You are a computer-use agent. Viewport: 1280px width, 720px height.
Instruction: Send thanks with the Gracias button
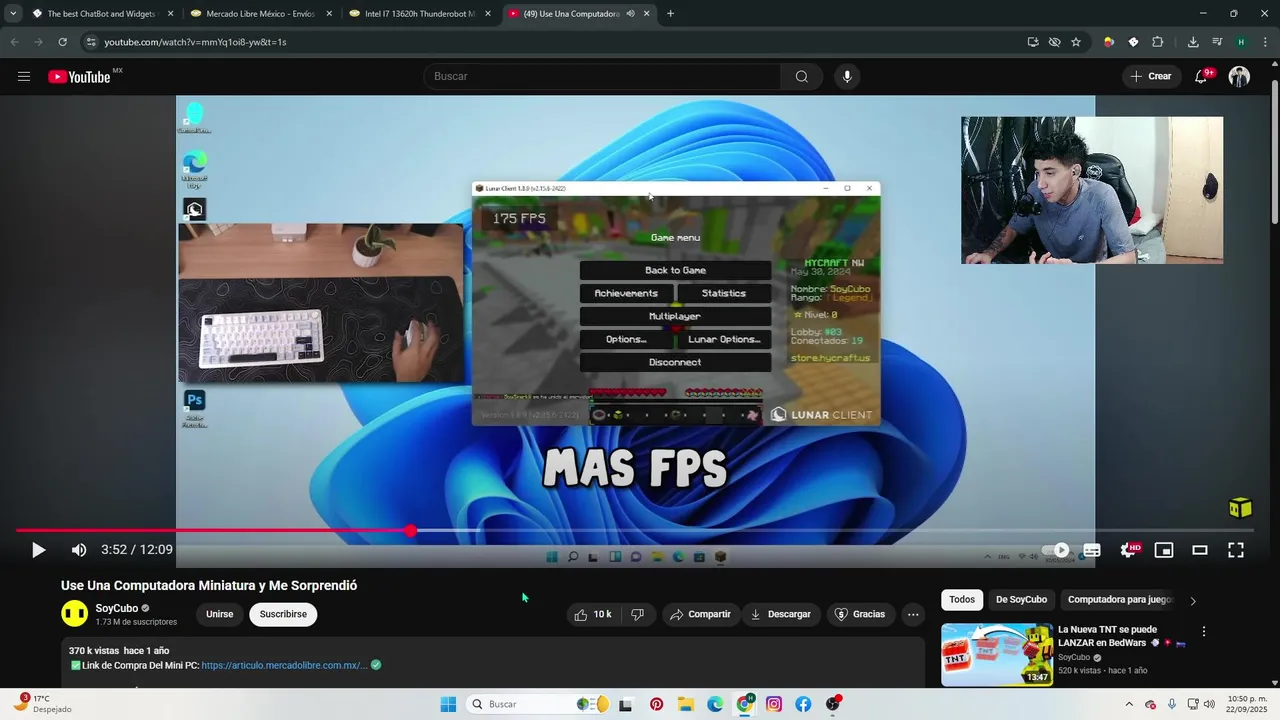(861, 614)
